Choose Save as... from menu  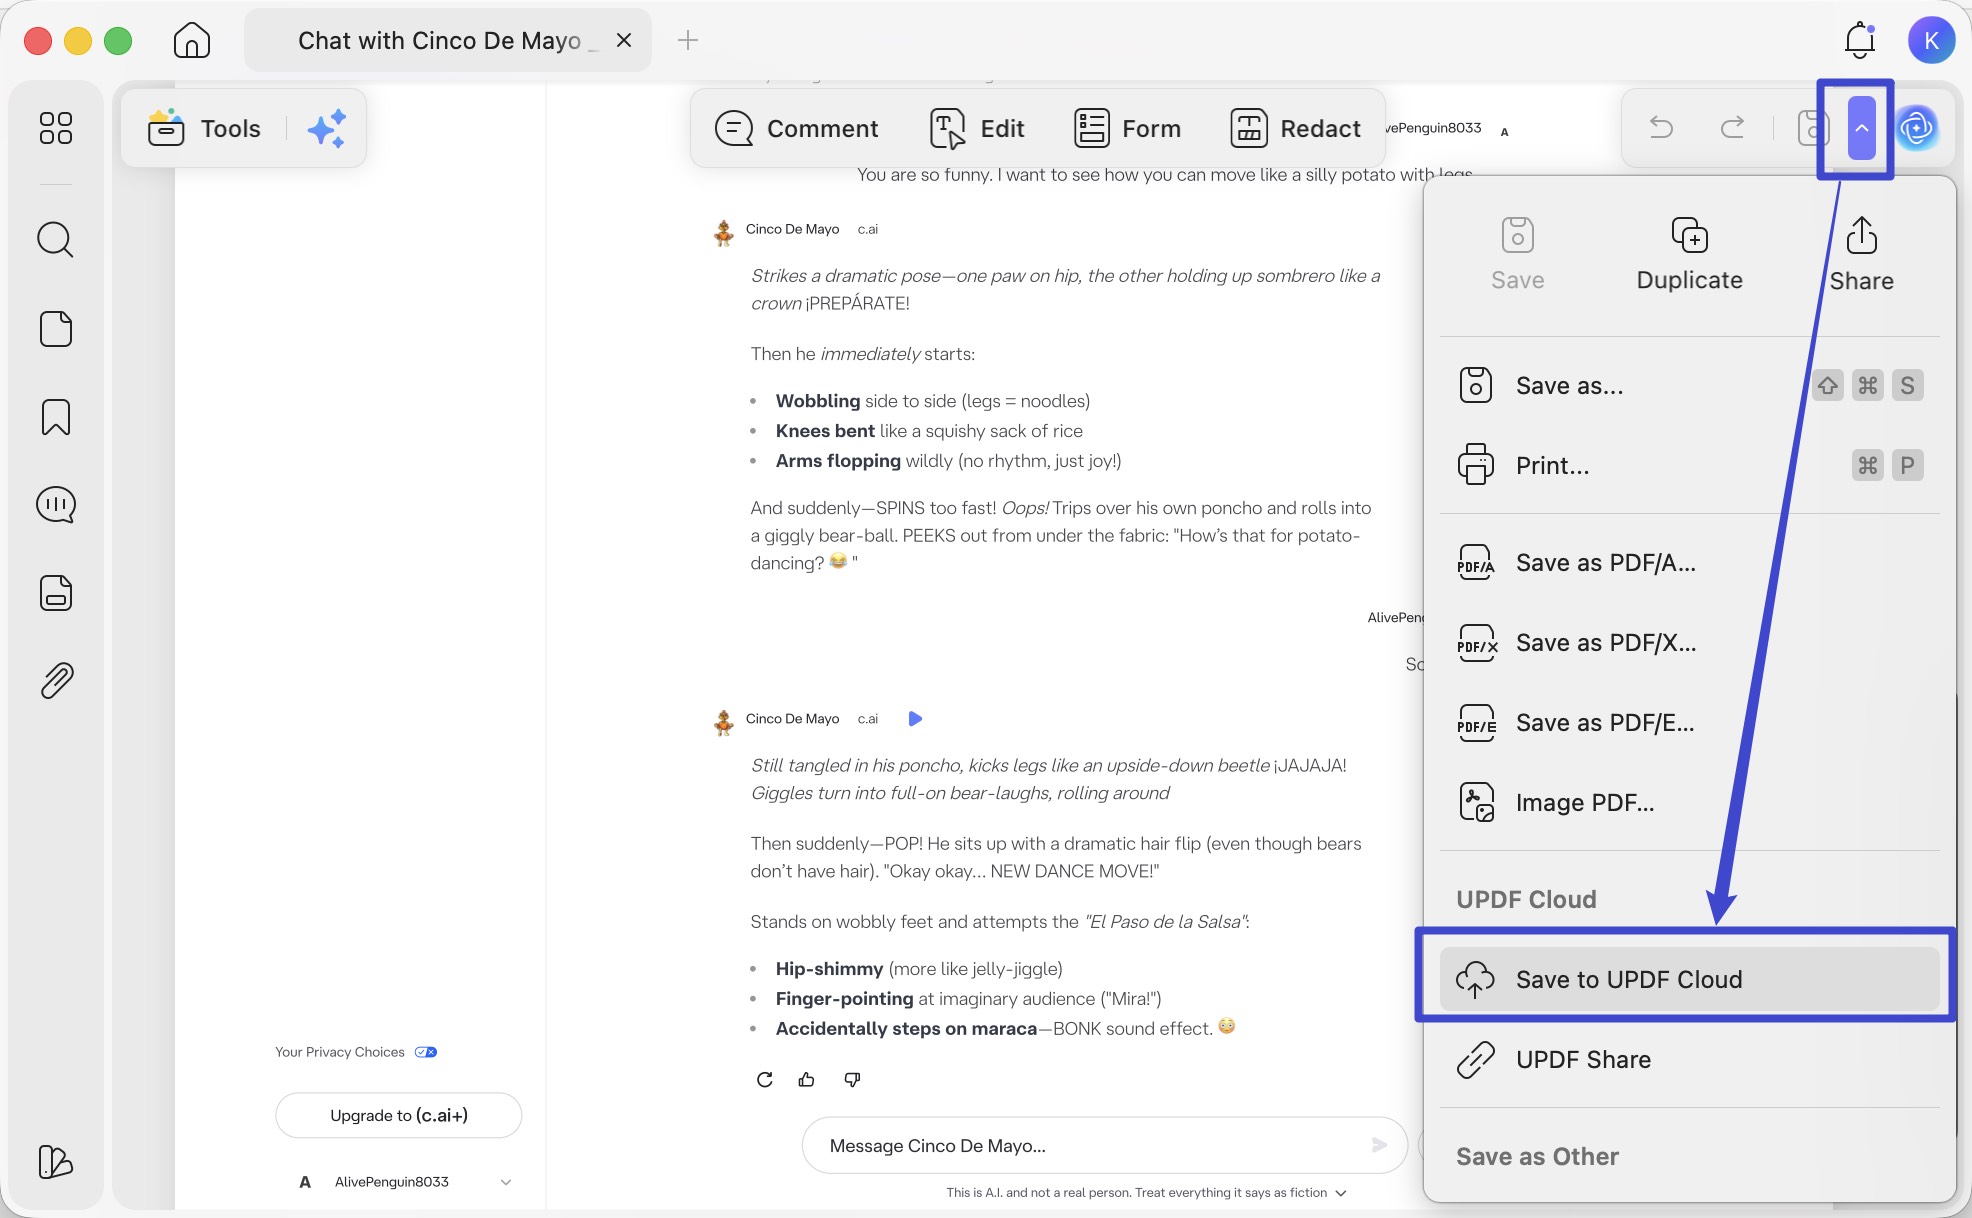point(1689,385)
